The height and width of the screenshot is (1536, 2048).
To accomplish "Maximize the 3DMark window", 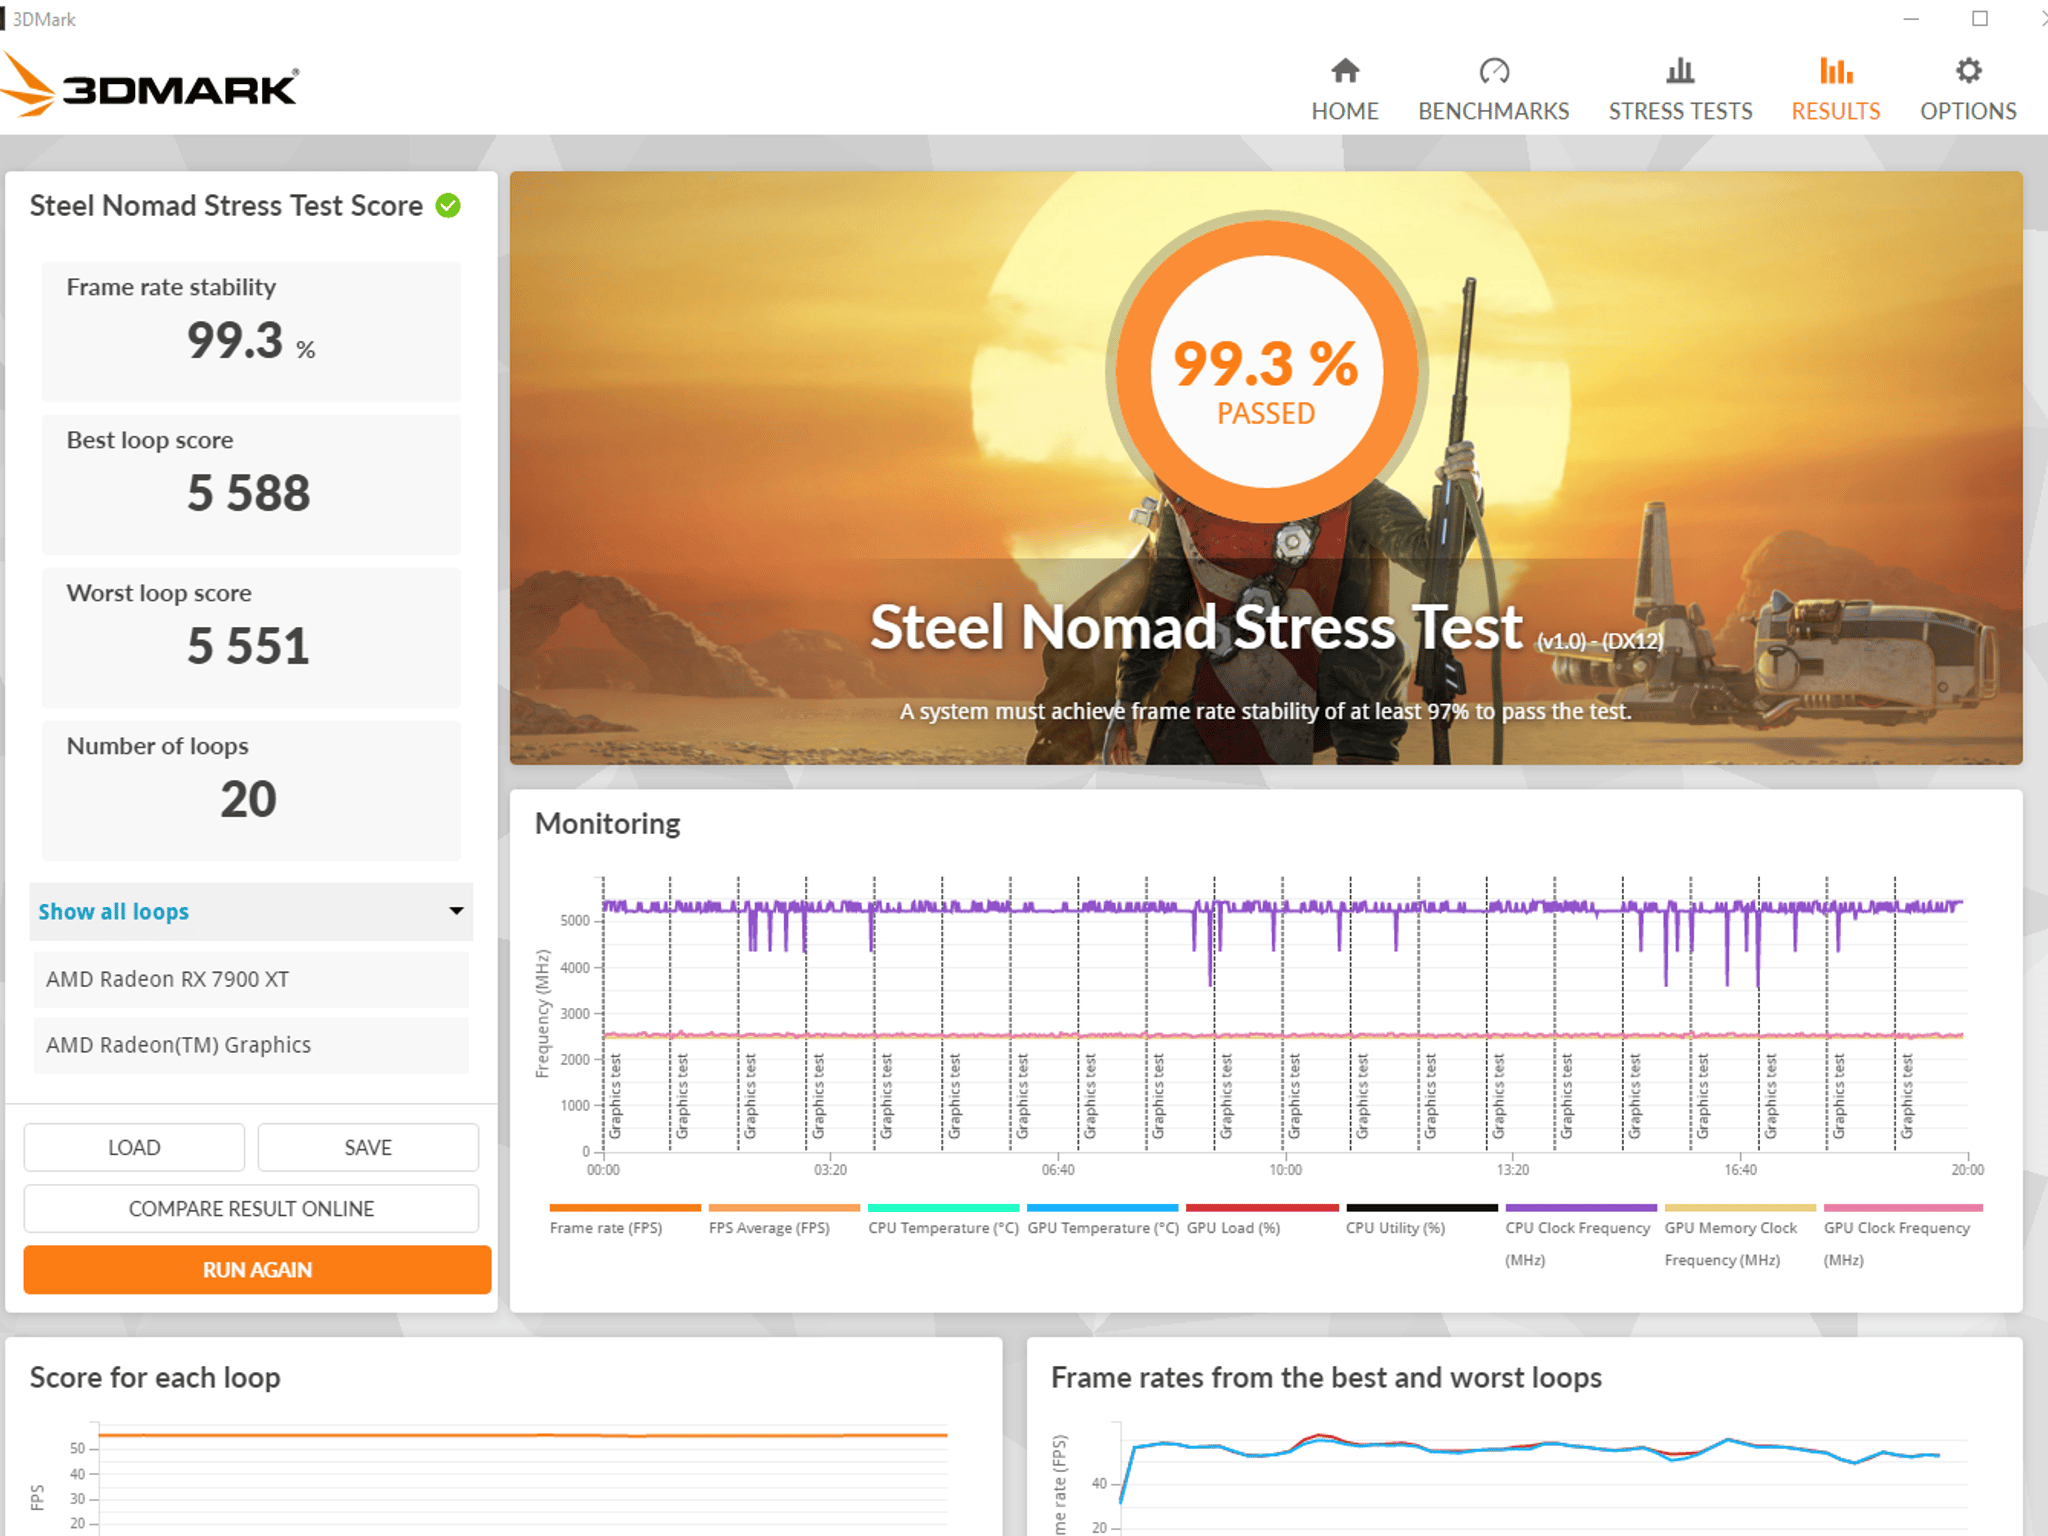I will click(x=1979, y=18).
